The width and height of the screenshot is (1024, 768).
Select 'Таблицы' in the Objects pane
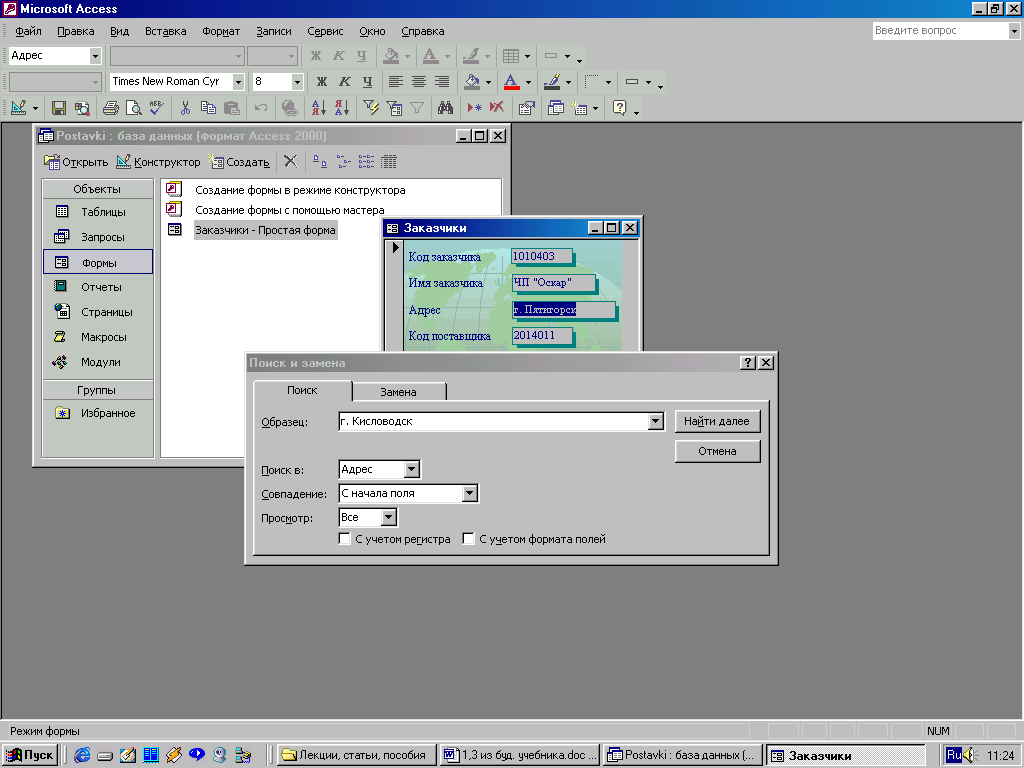click(x=98, y=212)
